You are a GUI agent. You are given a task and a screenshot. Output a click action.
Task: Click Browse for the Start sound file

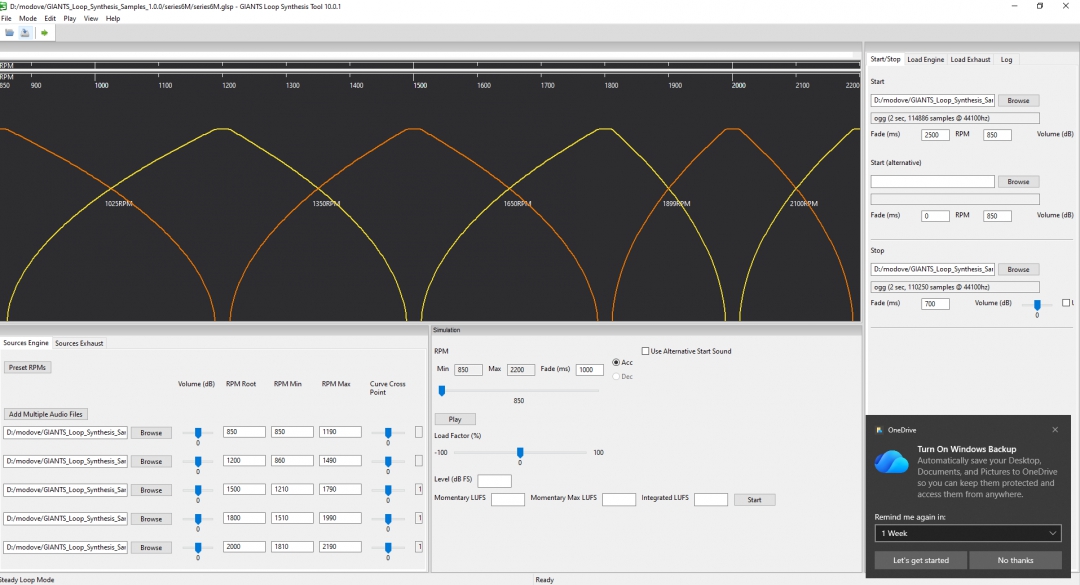click(x=1018, y=101)
